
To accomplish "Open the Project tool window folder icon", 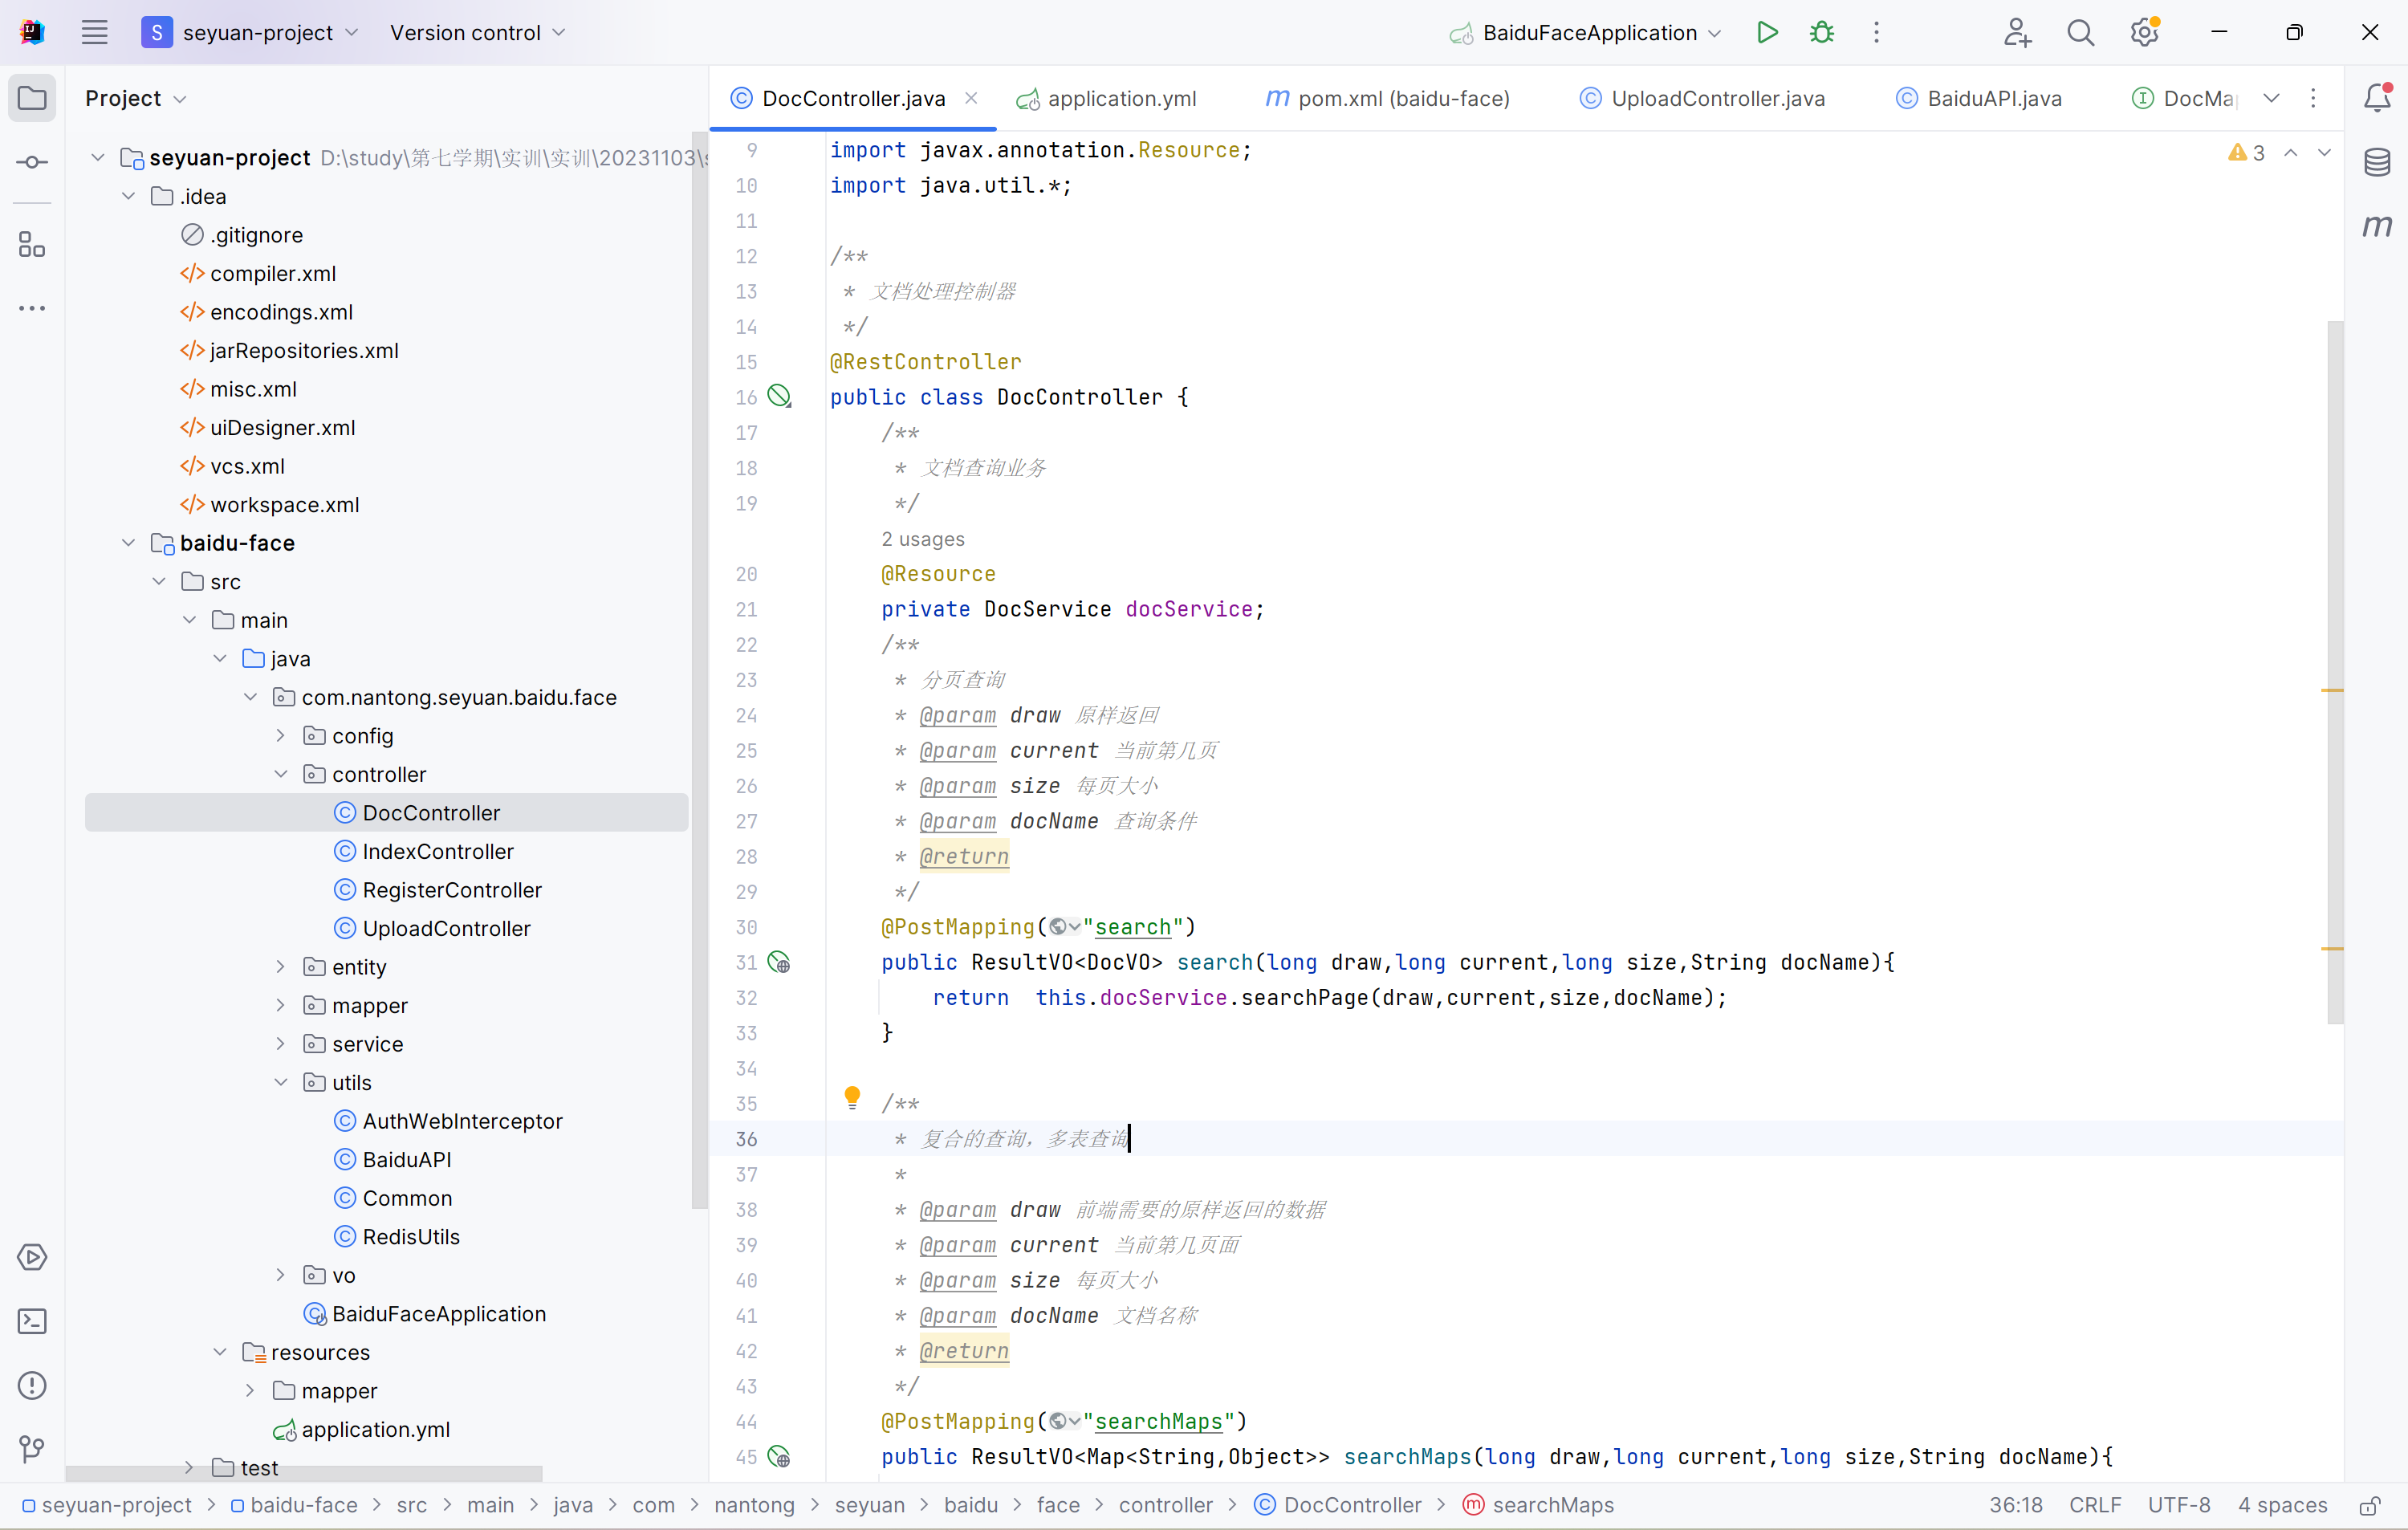I will [x=32, y=98].
